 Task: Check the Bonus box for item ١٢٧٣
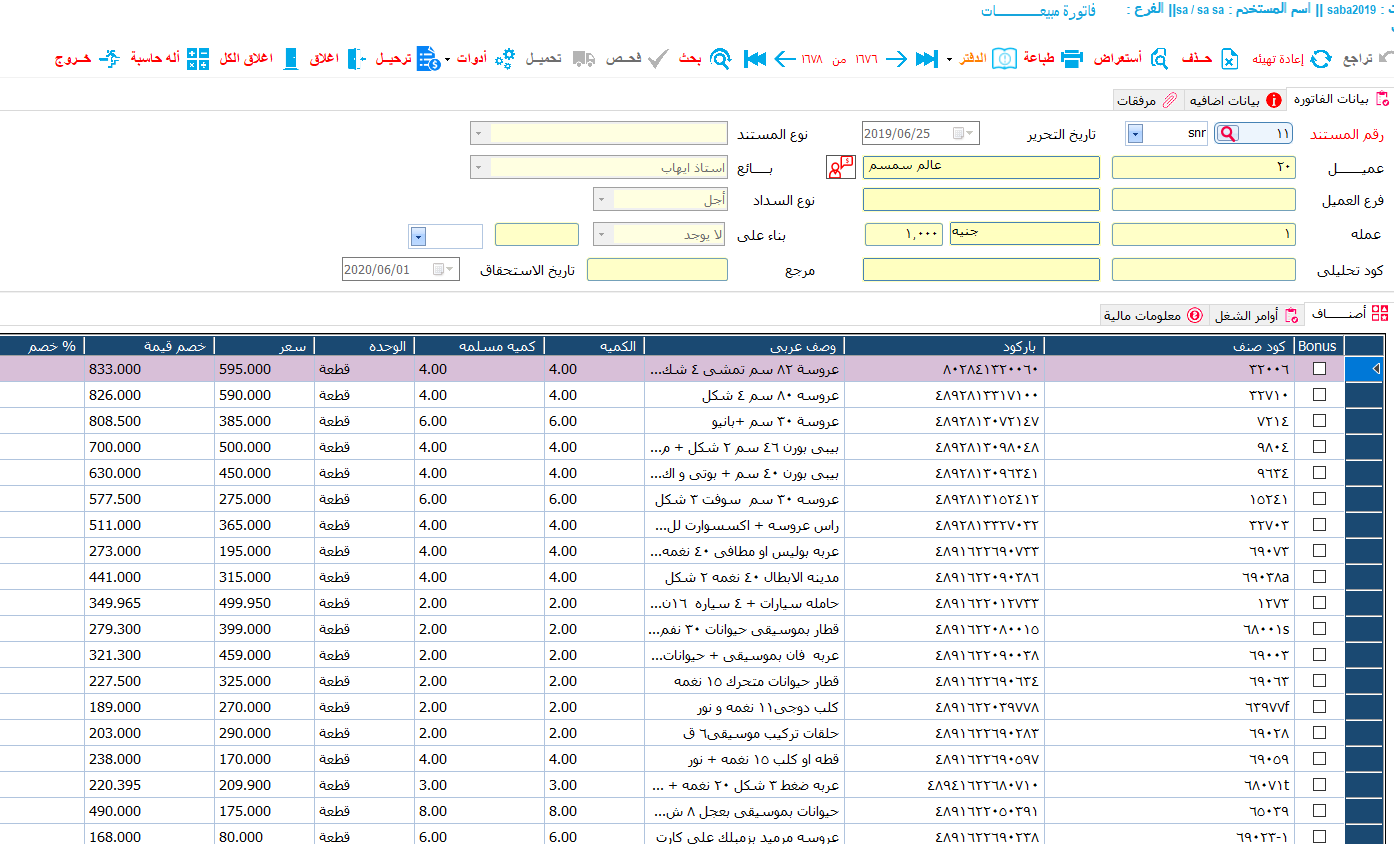coord(1320,603)
